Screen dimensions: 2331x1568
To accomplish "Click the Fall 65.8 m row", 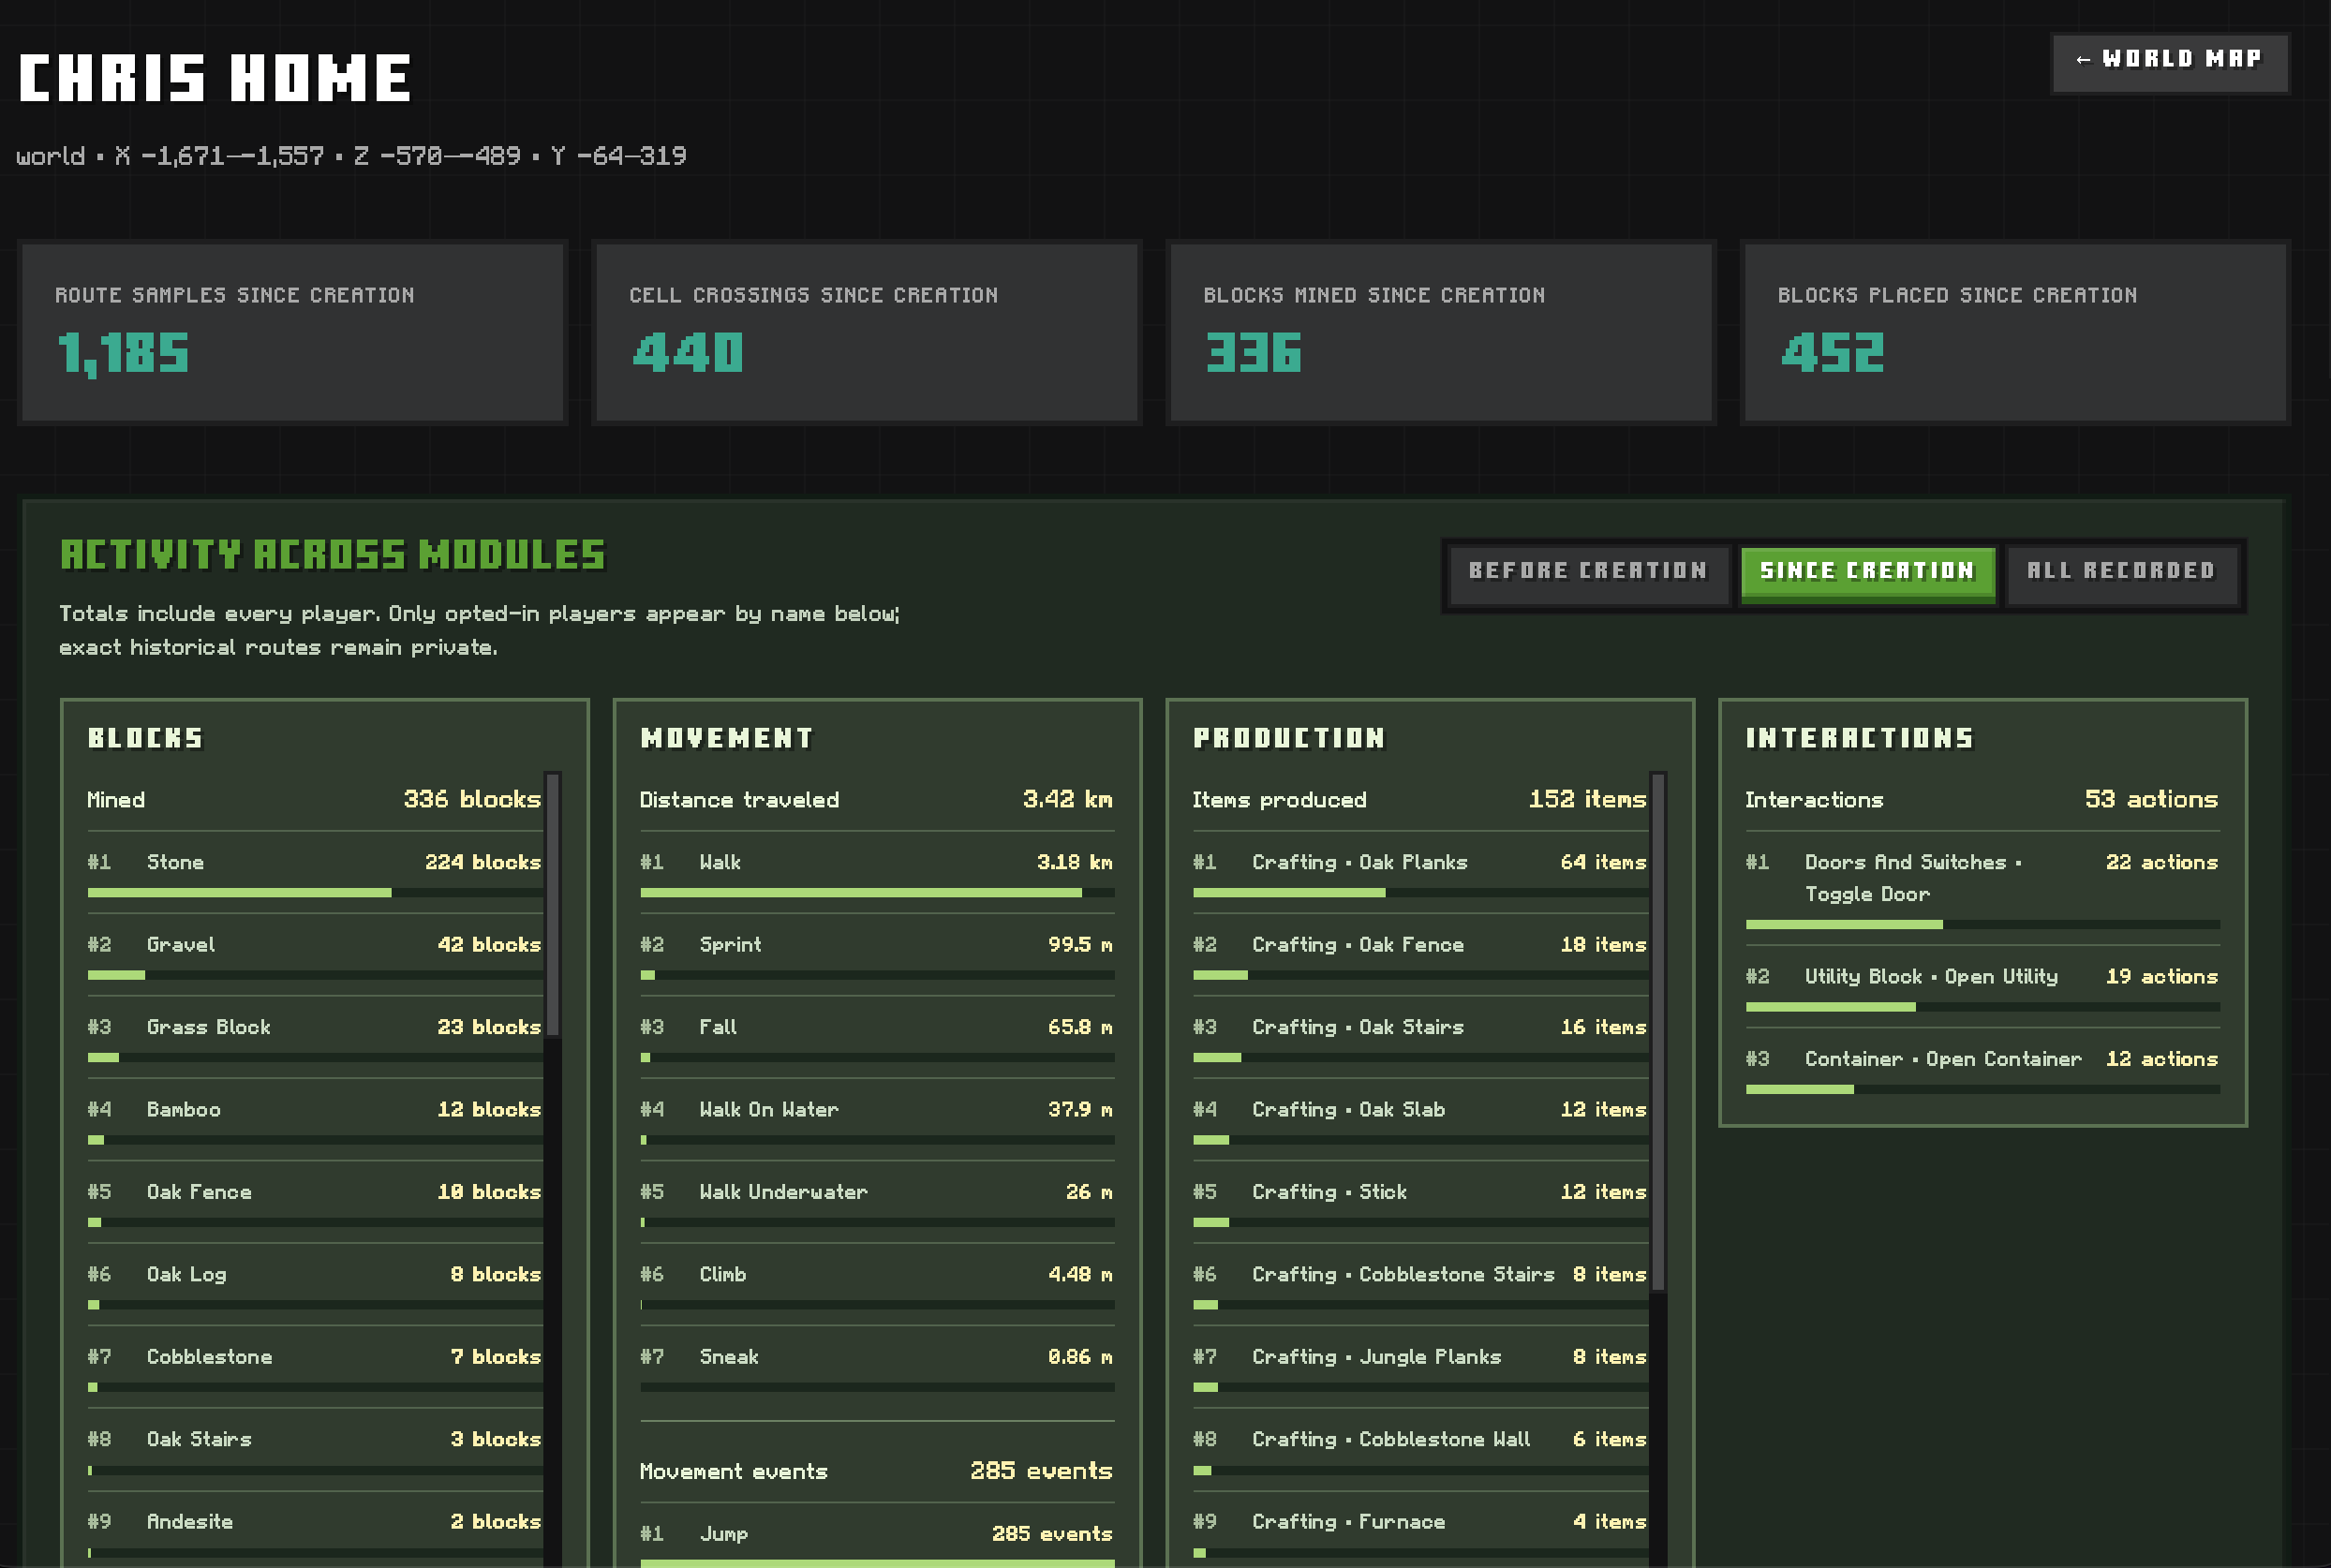I will tap(877, 1037).
